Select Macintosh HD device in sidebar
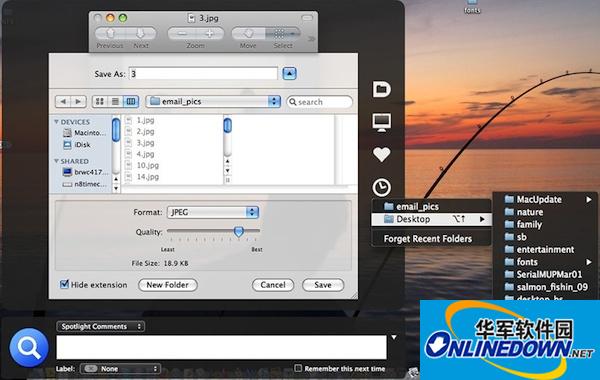600x380 pixels. click(x=84, y=133)
